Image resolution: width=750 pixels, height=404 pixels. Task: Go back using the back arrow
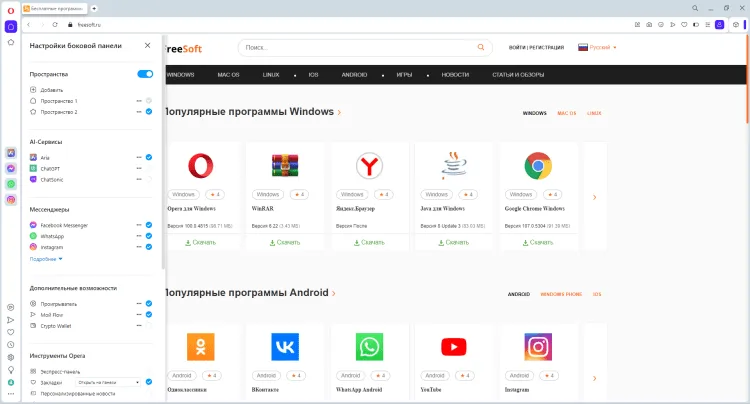pyautogui.click(x=29, y=24)
